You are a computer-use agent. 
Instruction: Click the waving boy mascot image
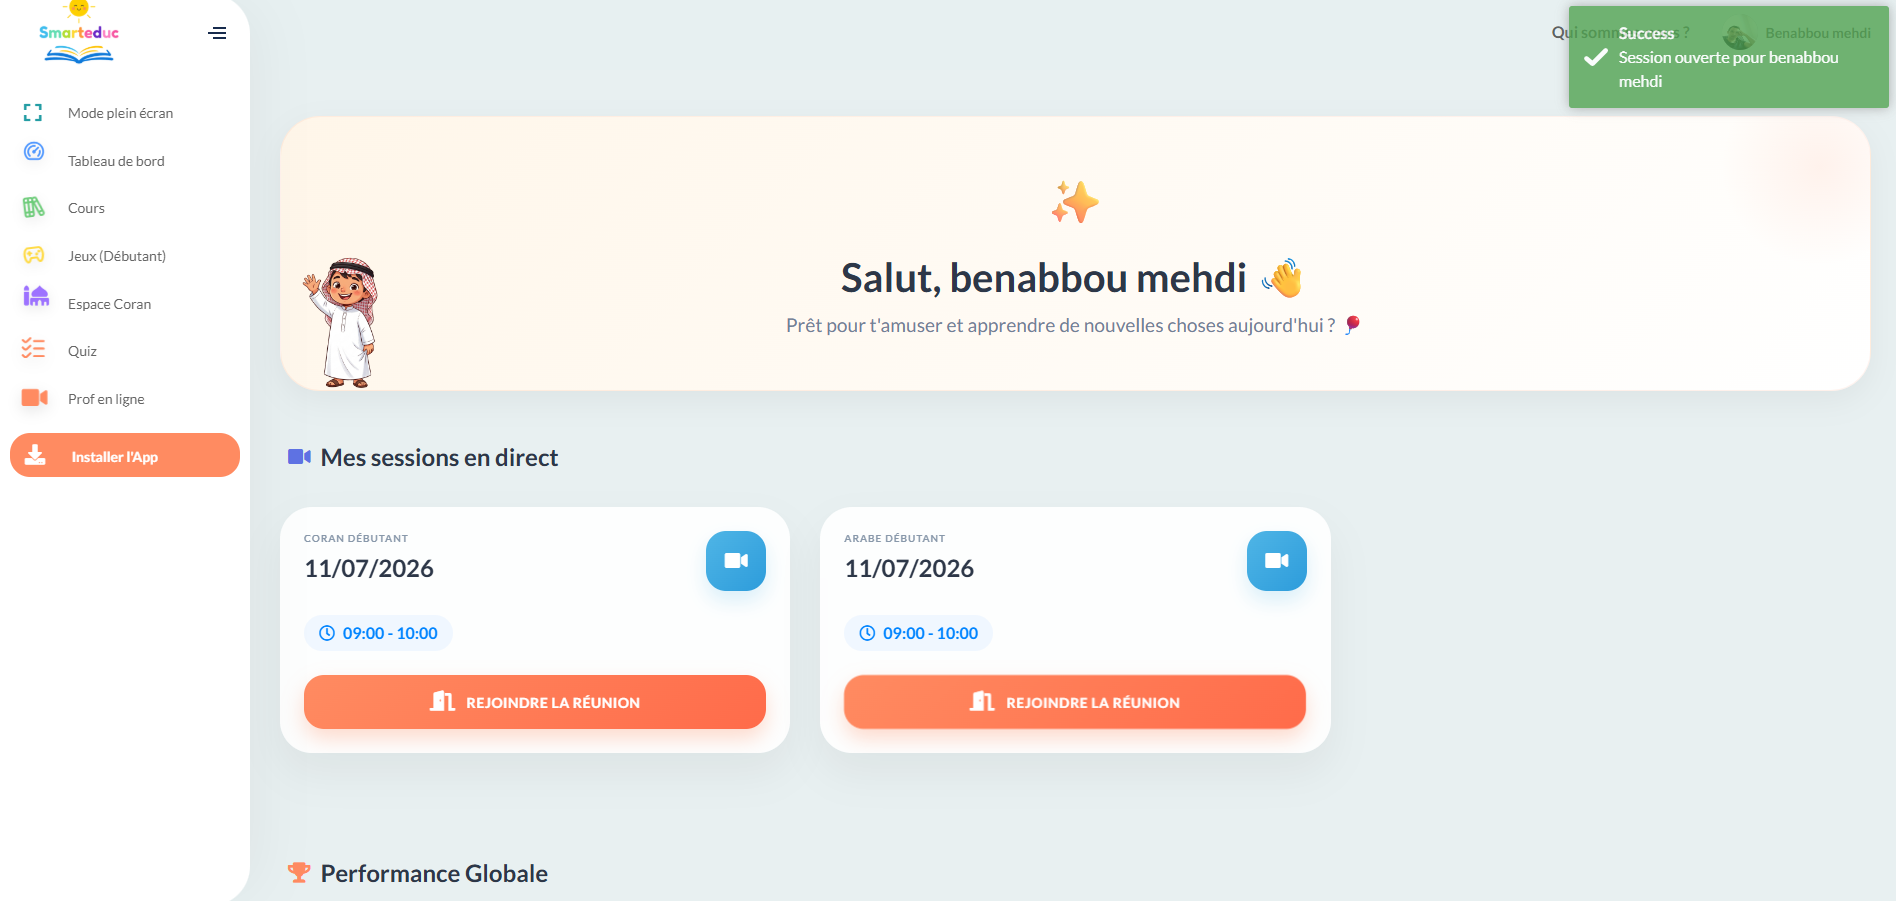coord(342,323)
